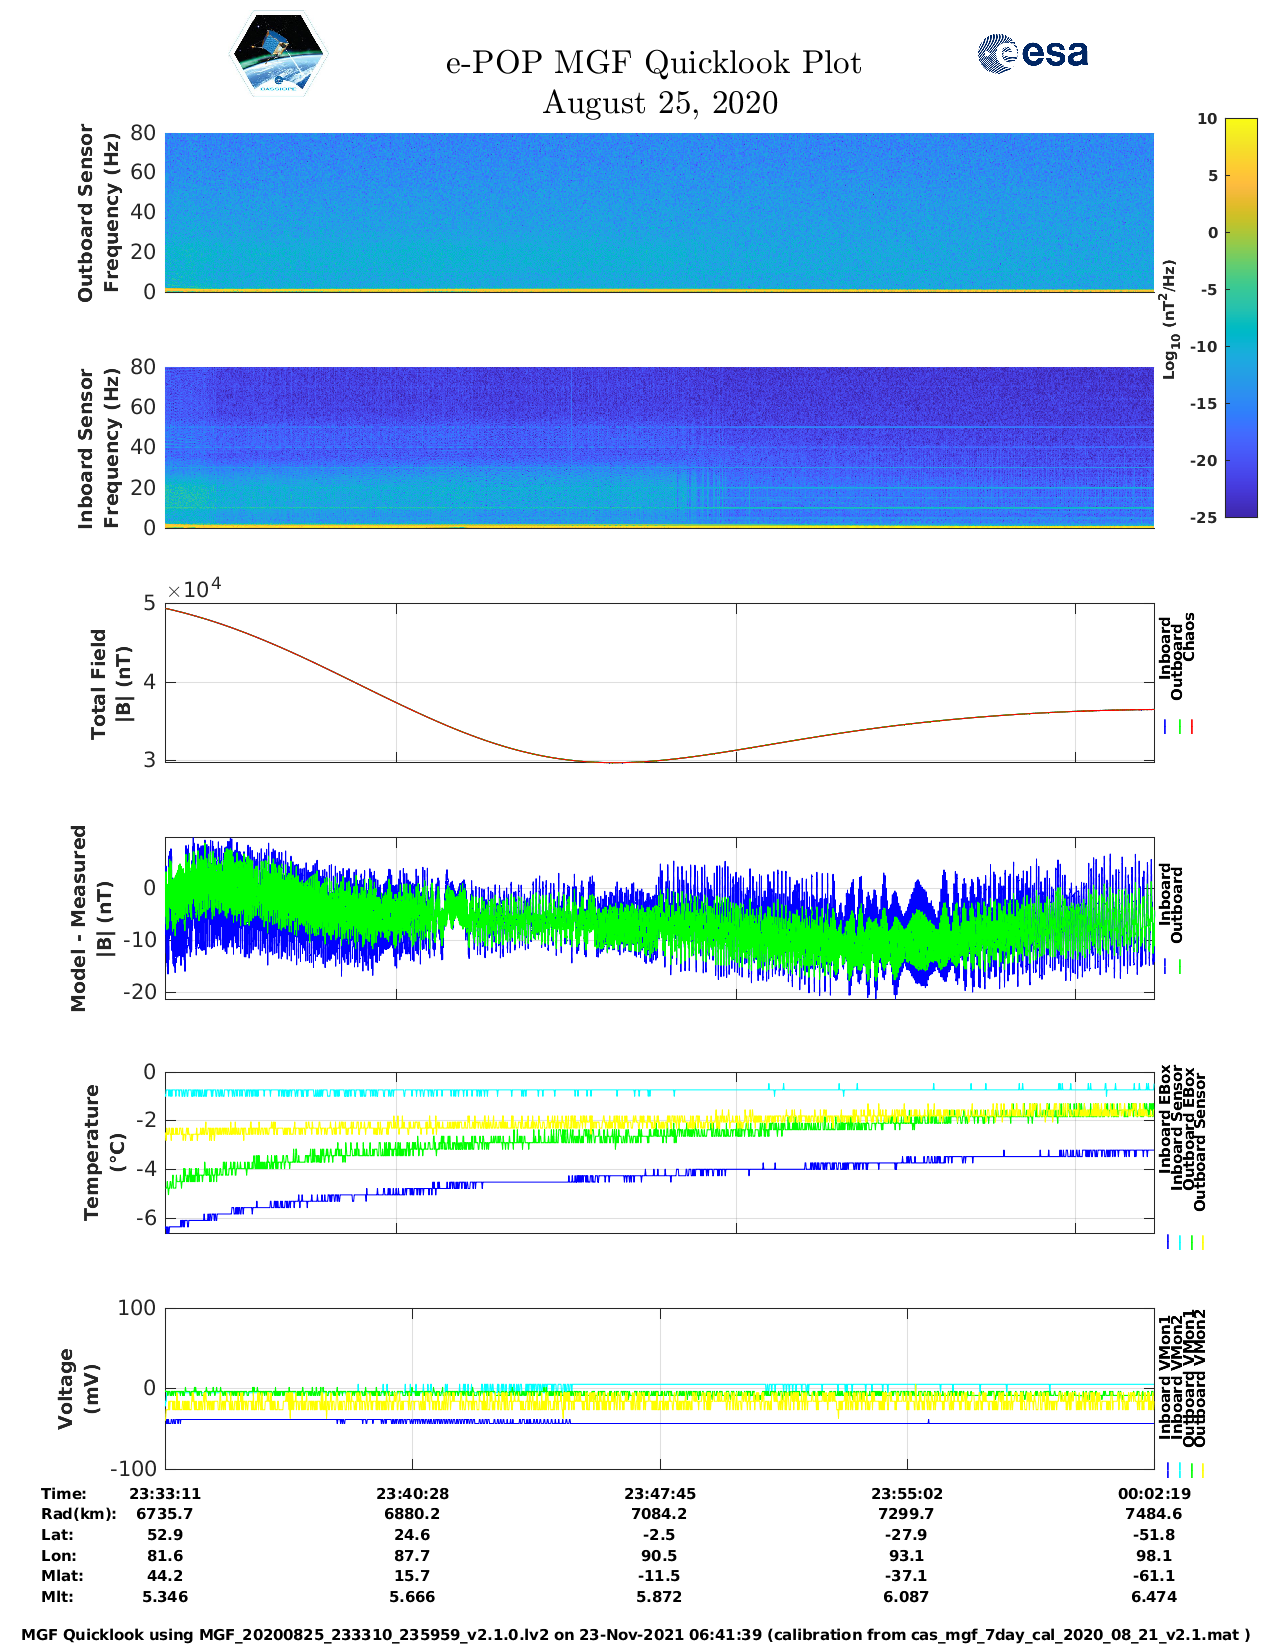Click the blue Inboard marker beside Total Field
The height and width of the screenshot is (1650, 1275).
[x=1166, y=727]
